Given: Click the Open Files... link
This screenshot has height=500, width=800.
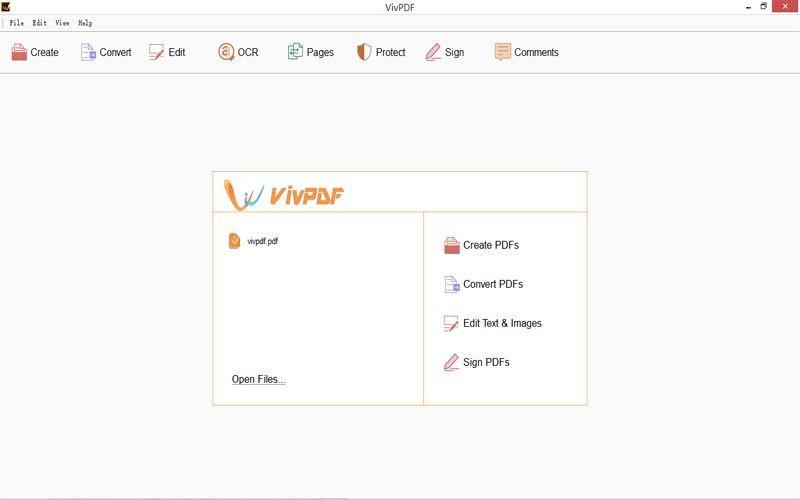Looking at the screenshot, I should click(259, 379).
